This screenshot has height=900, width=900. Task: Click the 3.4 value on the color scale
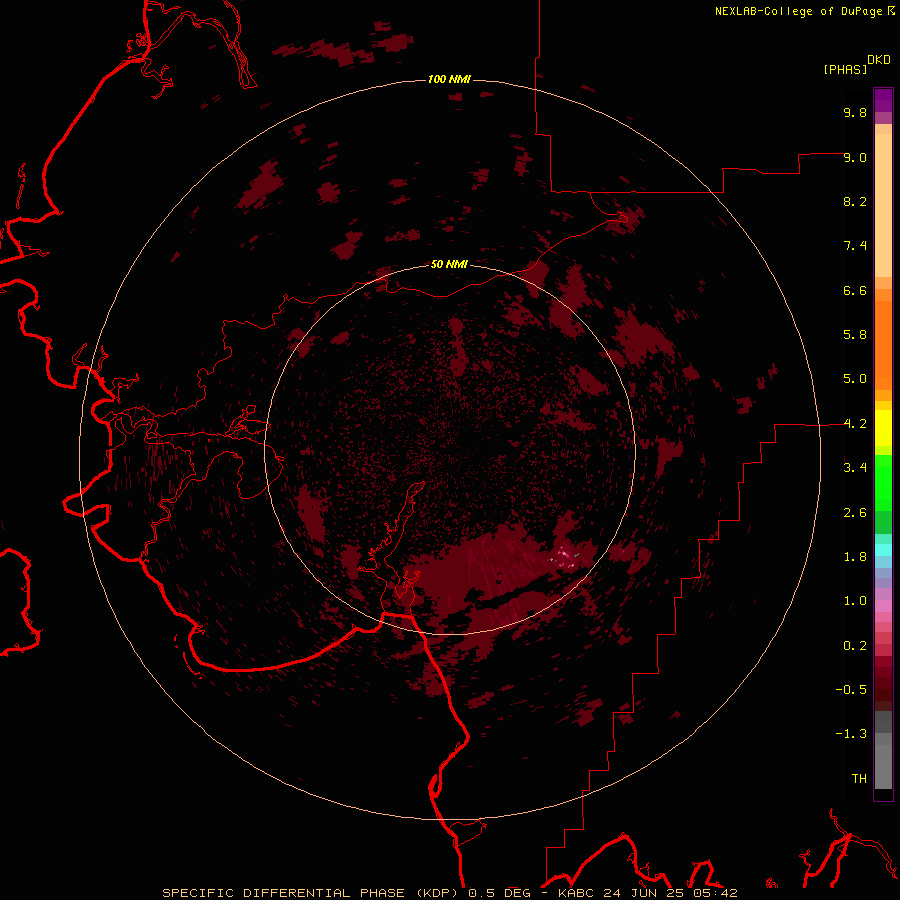click(855, 468)
